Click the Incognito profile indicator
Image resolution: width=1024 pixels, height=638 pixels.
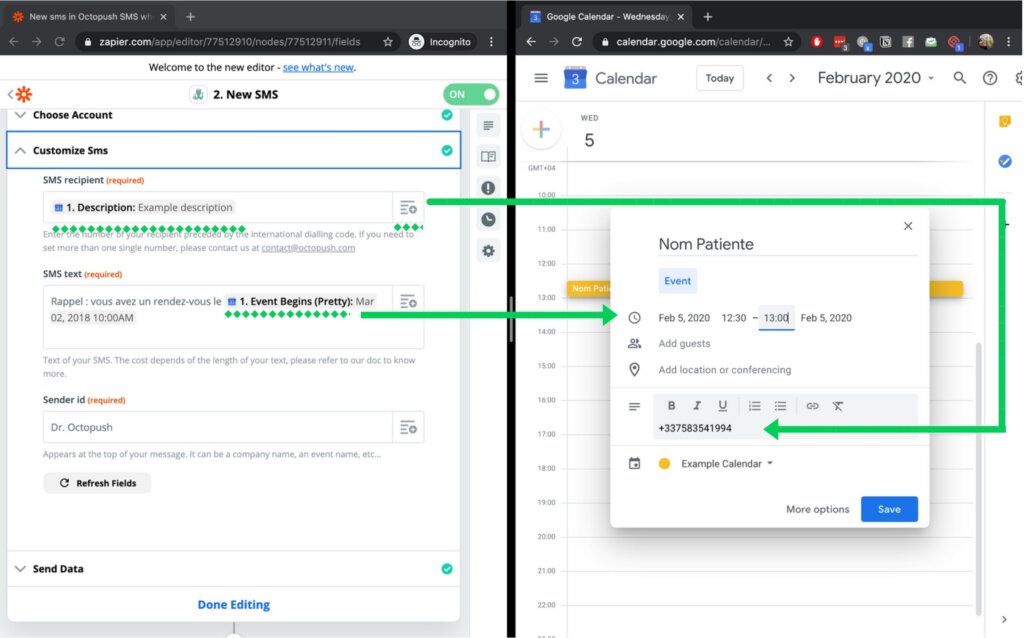(440, 42)
